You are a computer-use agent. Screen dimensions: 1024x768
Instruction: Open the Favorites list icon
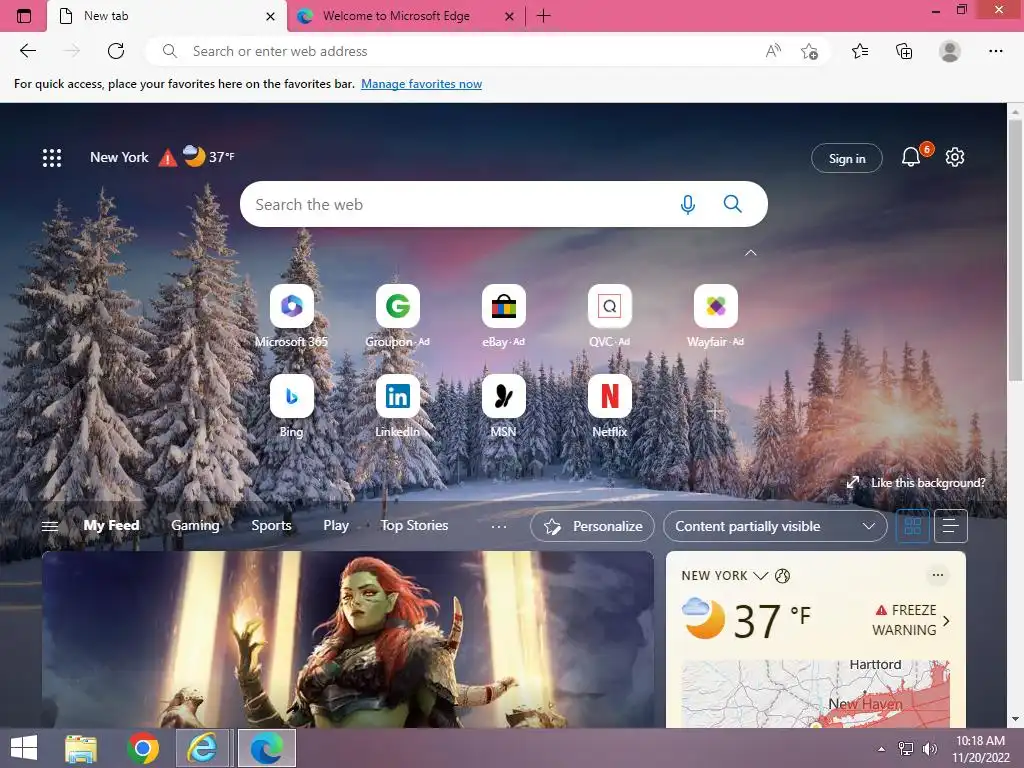click(x=860, y=51)
